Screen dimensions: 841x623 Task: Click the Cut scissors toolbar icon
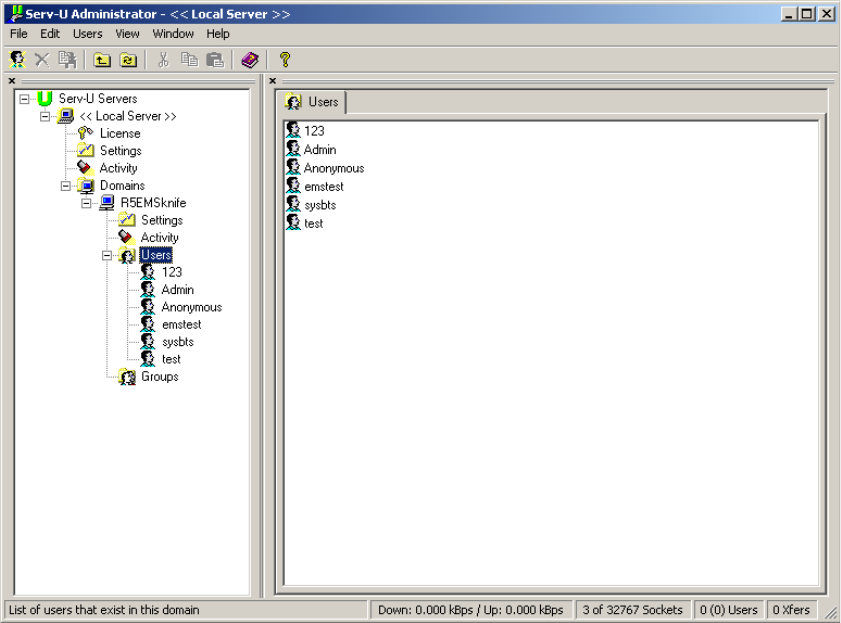[x=163, y=60]
